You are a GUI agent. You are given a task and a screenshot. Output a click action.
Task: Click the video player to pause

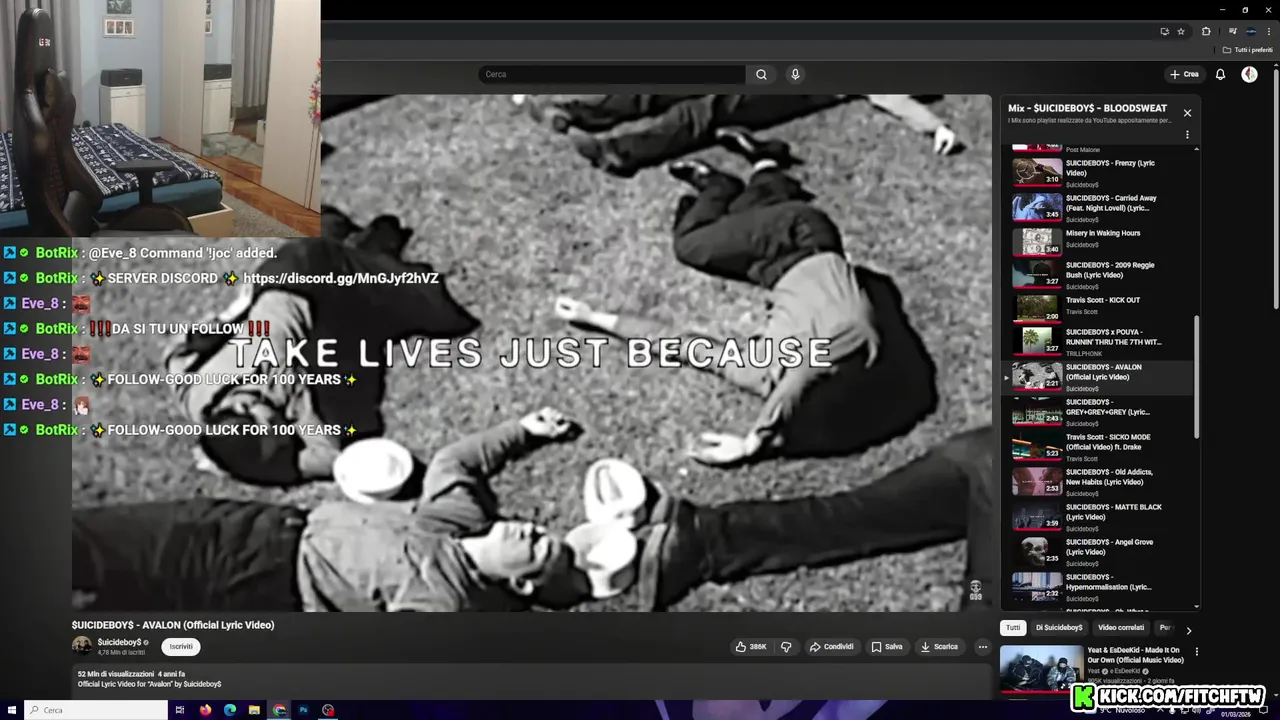click(x=531, y=353)
